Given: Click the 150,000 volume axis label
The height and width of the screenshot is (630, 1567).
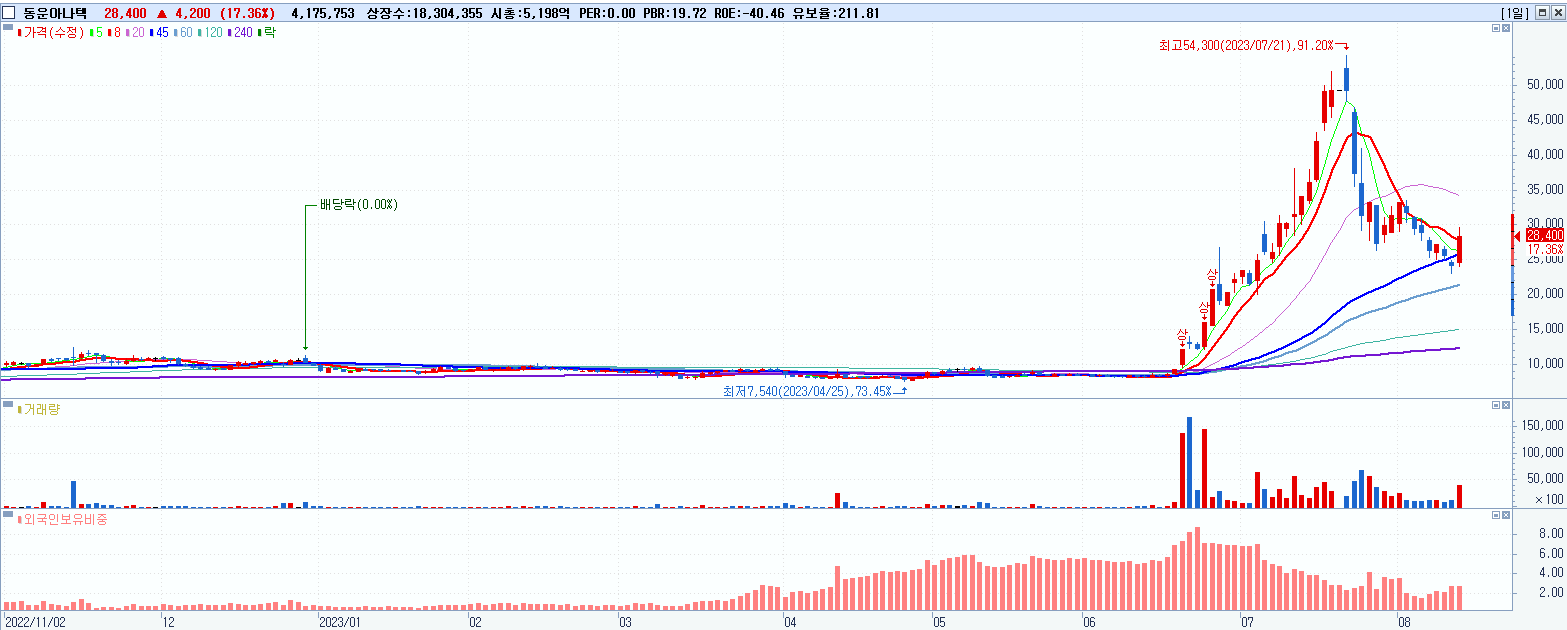Looking at the screenshot, I should [x=1543, y=425].
